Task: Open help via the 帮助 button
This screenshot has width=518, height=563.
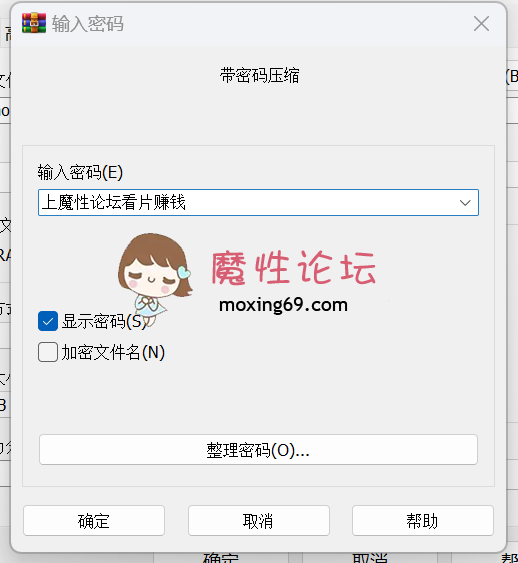Action: pos(423,521)
